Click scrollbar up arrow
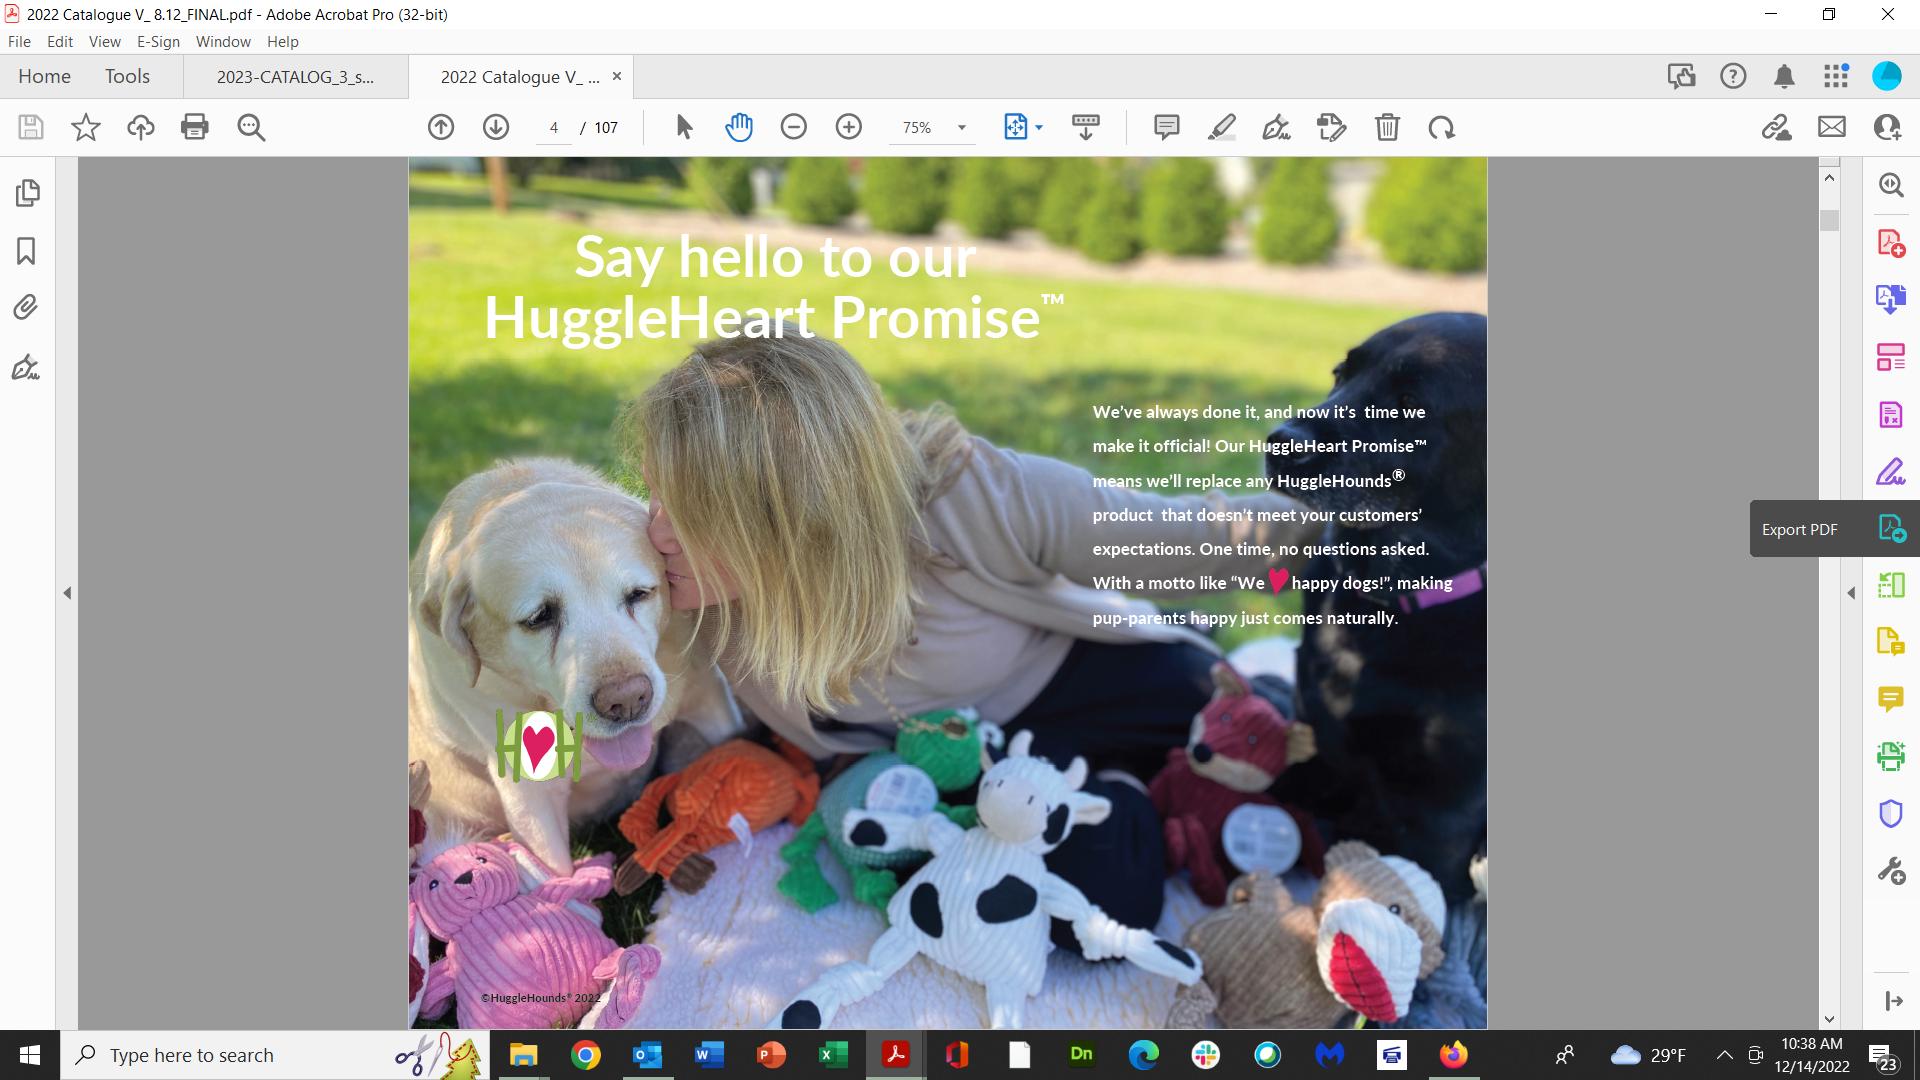The height and width of the screenshot is (1080, 1920). (x=1830, y=177)
